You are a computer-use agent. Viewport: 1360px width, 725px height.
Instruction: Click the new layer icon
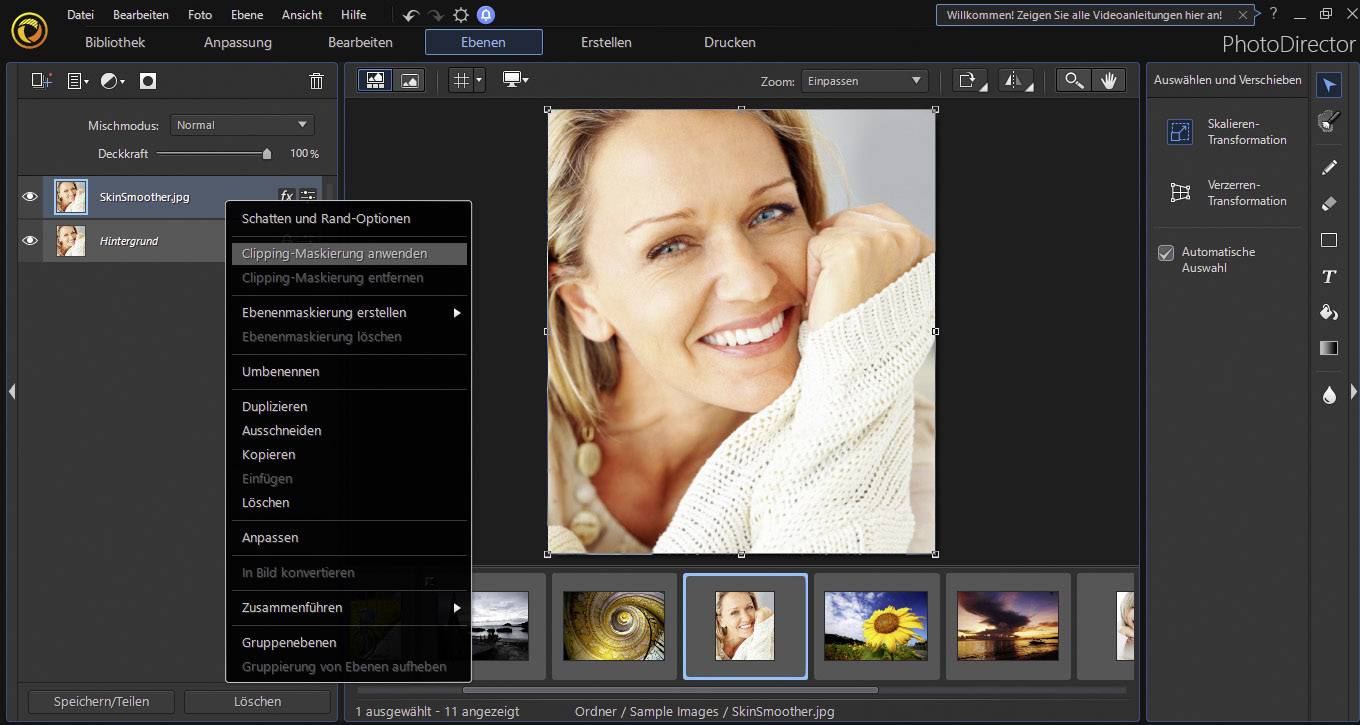click(40, 80)
